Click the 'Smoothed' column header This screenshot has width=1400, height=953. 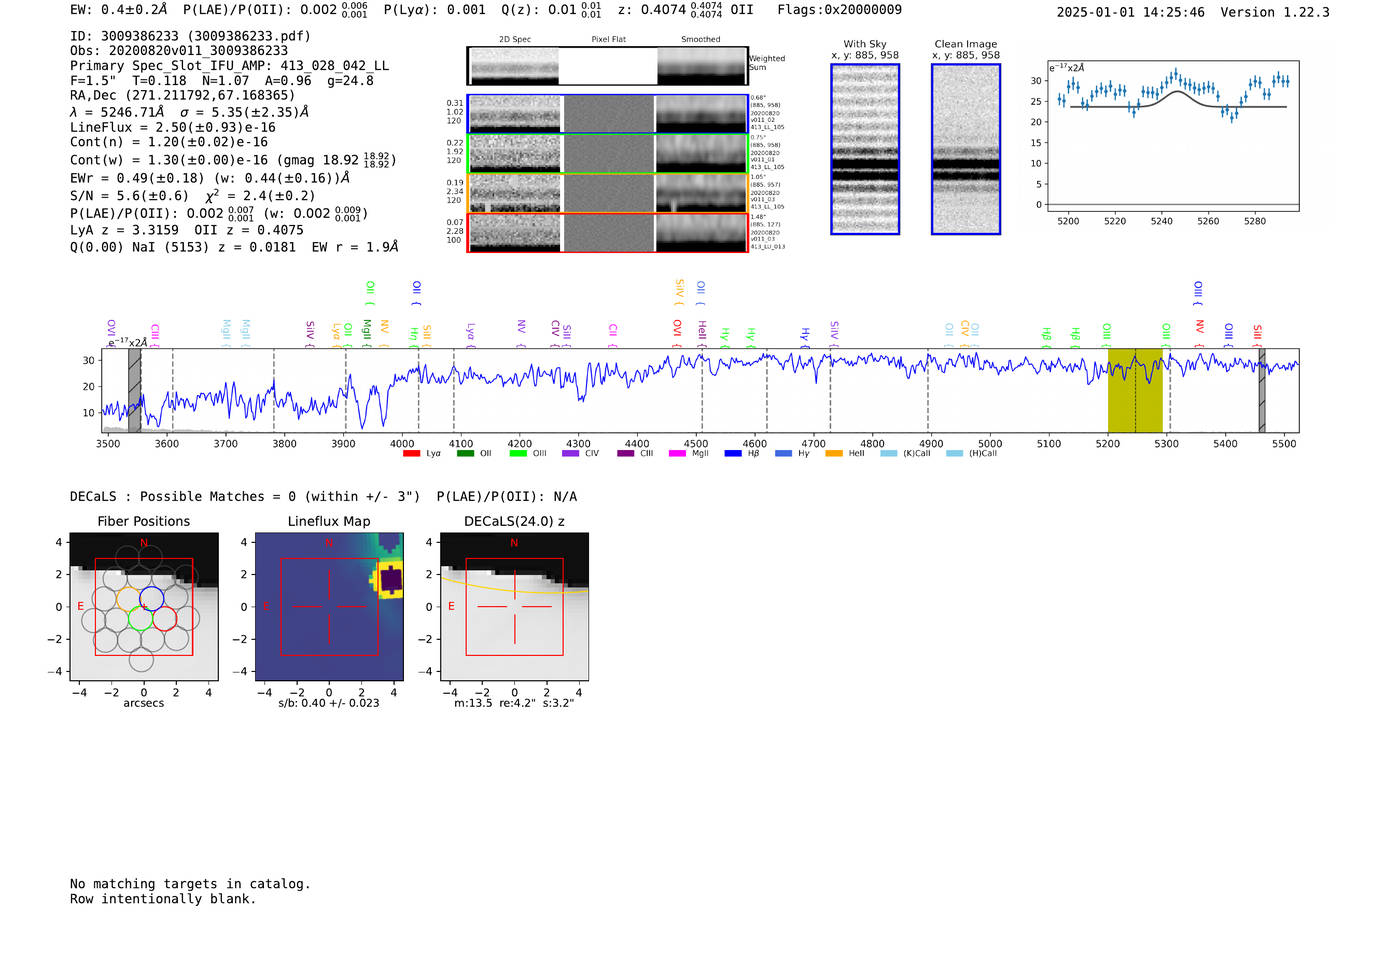pos(701,40)
